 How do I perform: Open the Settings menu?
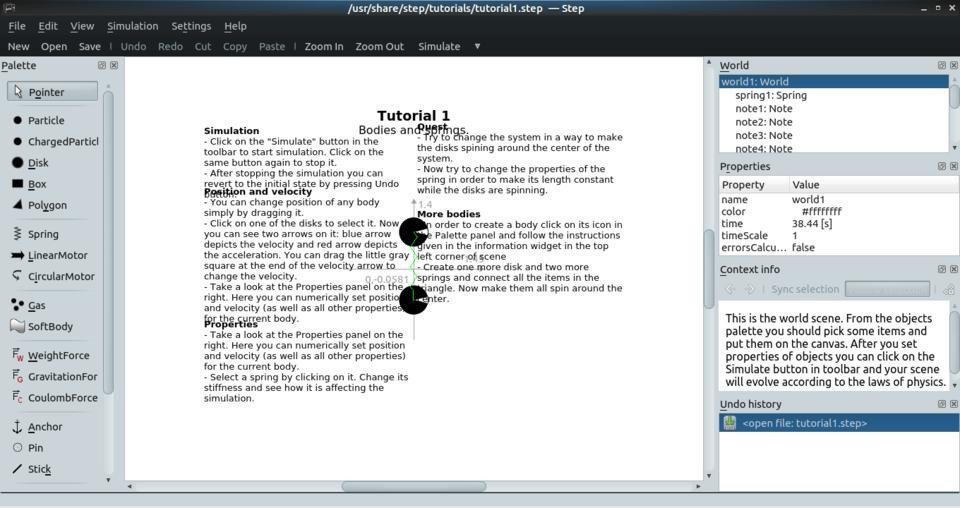click(191, 26)
